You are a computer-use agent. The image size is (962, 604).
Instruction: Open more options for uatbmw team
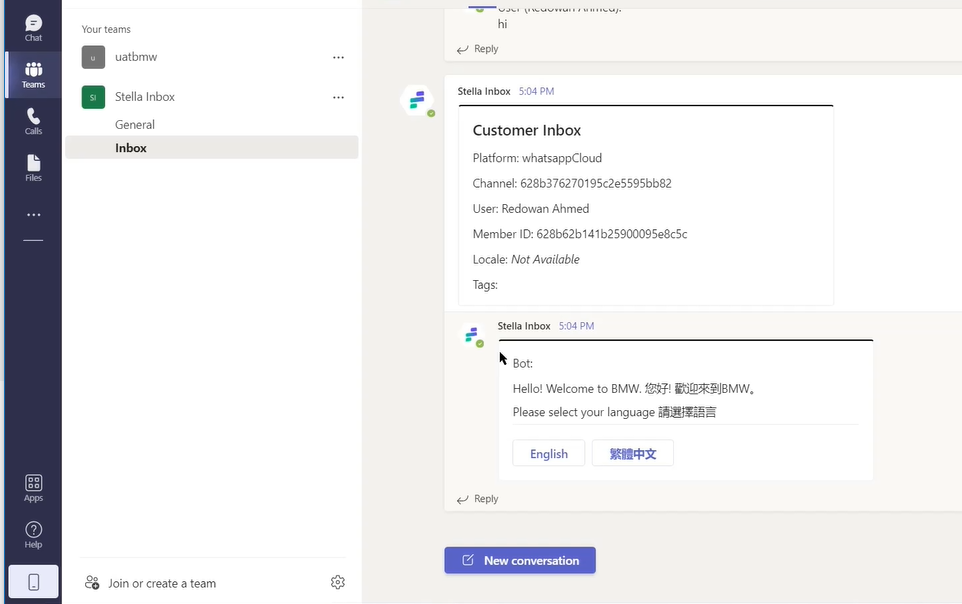point(338,57)
